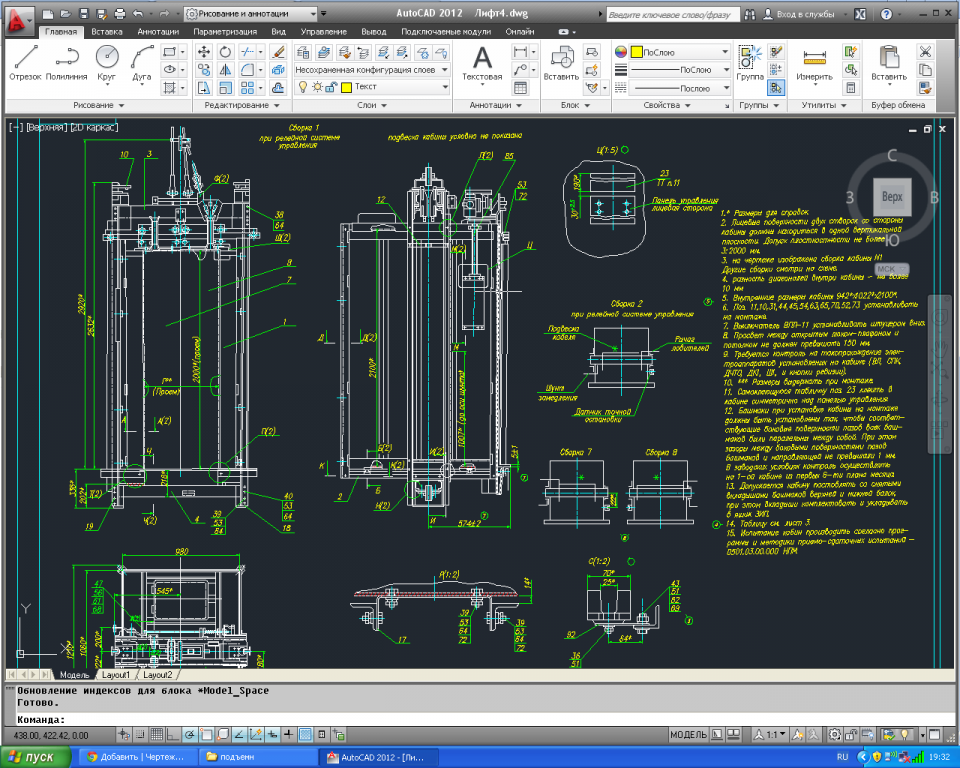This screenshot has height=768, width=960.
Task: Click the yellow layer color swatch next to Текст
Action: pos(346,87)
